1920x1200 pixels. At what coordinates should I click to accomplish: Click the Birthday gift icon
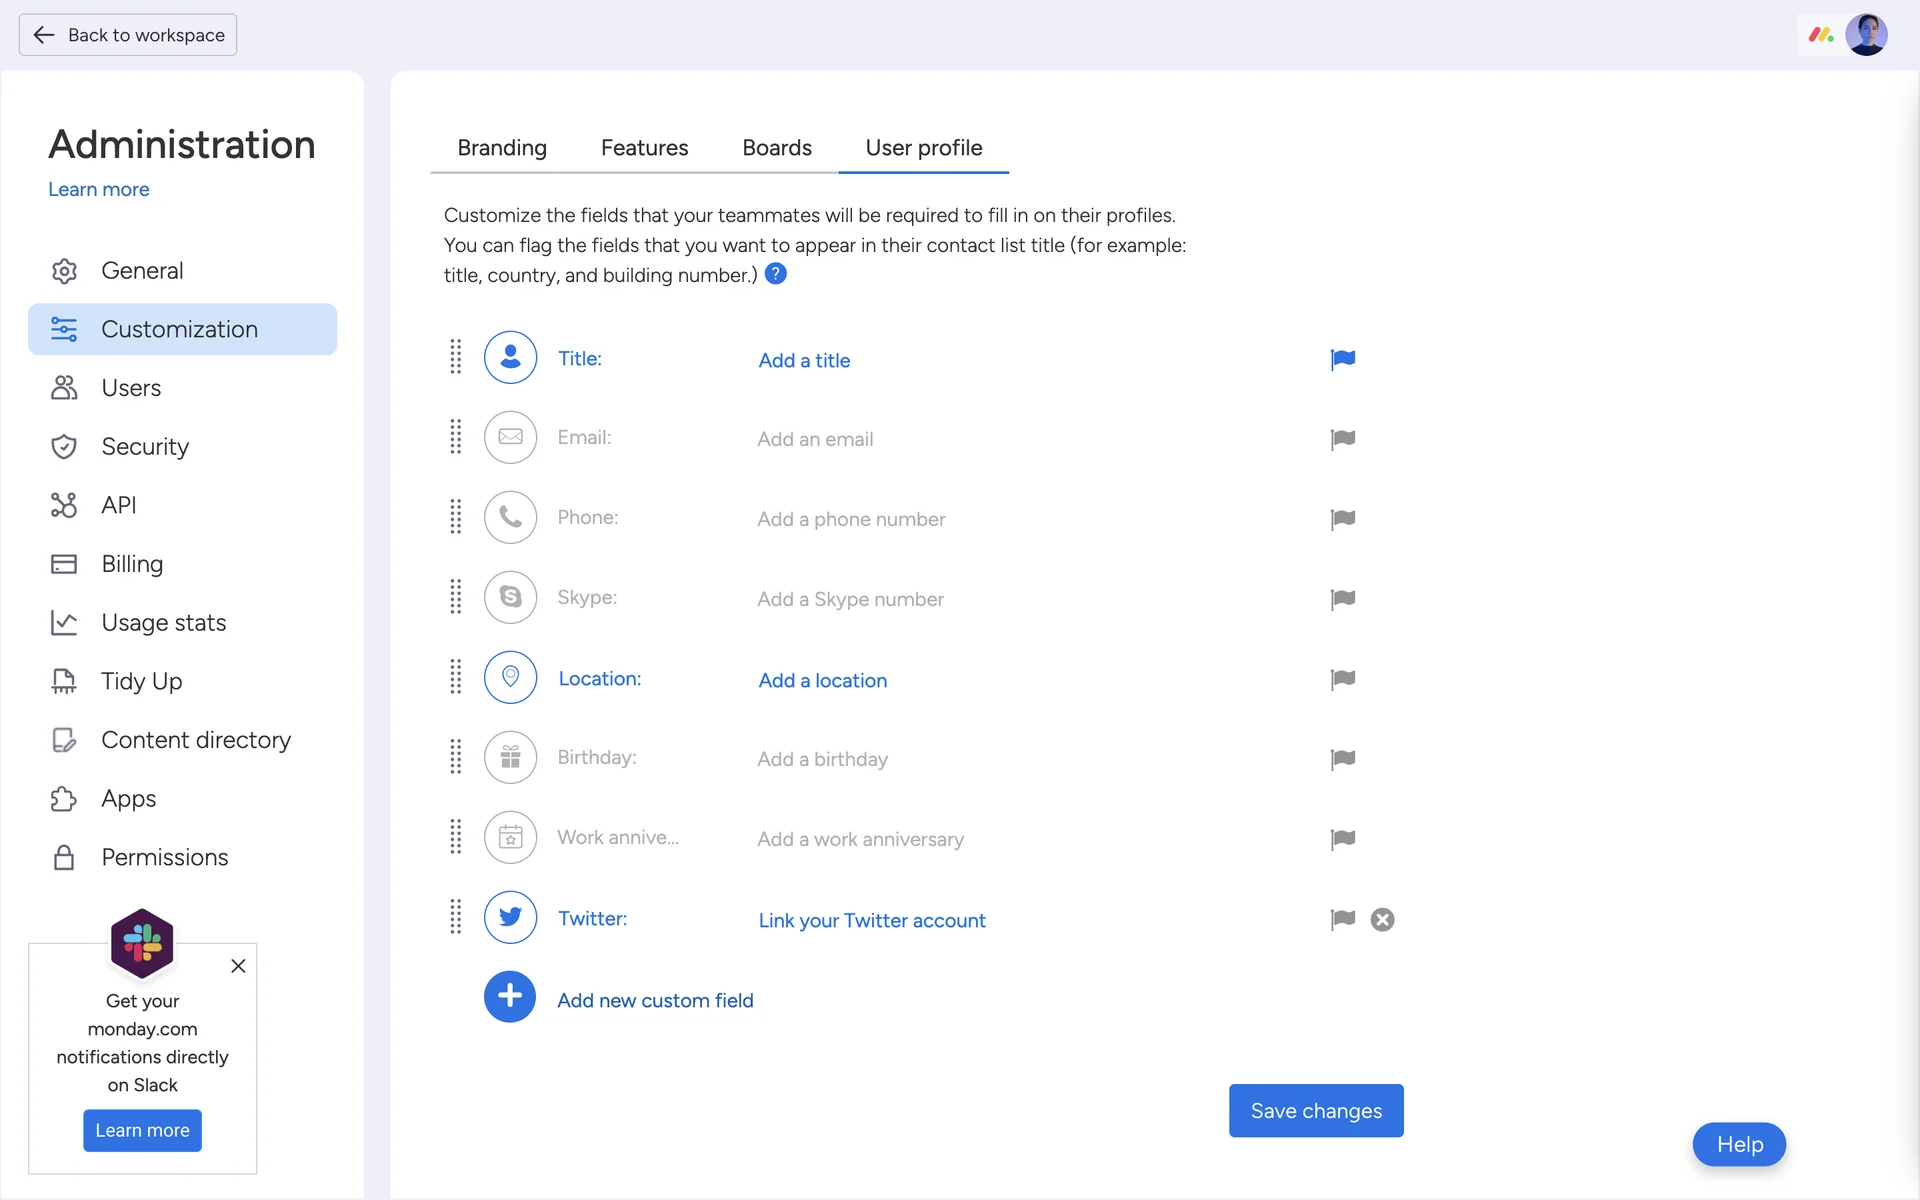pos(510,758)
